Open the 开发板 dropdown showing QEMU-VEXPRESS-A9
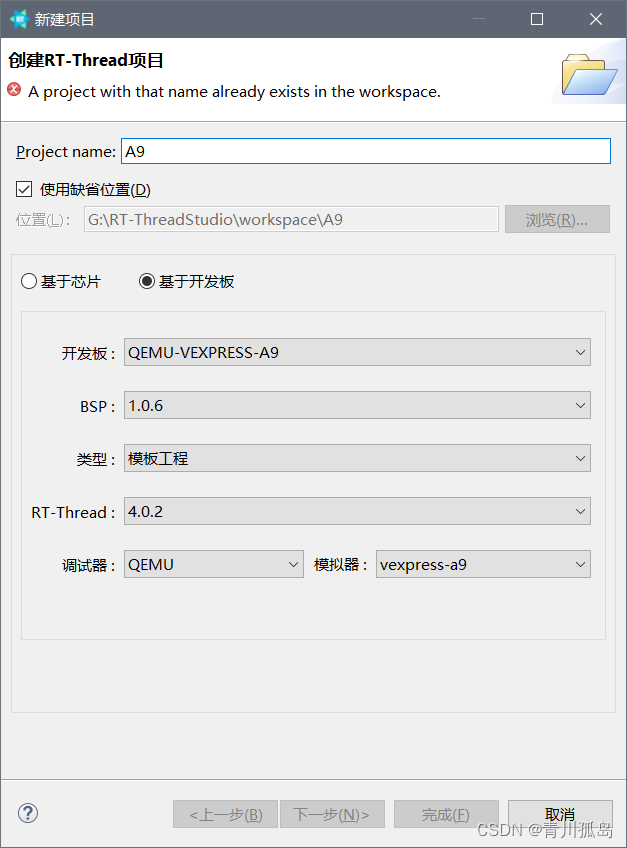The width and height of the screenshot is (627, 848). coord(357,353)
